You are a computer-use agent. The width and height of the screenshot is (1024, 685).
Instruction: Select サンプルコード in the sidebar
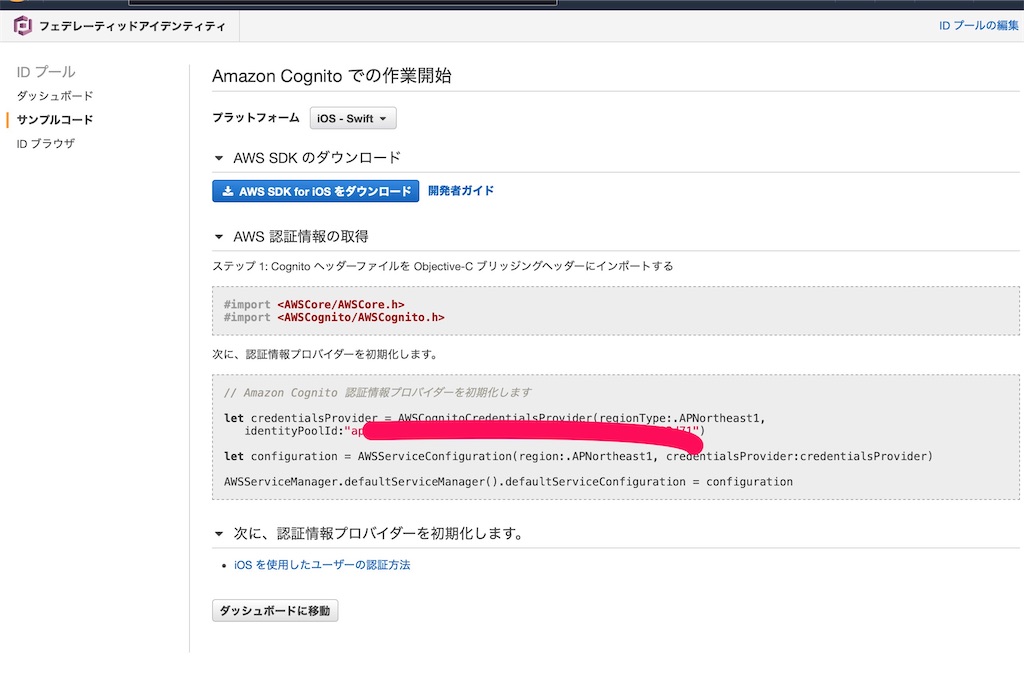(x=55, y=119)
